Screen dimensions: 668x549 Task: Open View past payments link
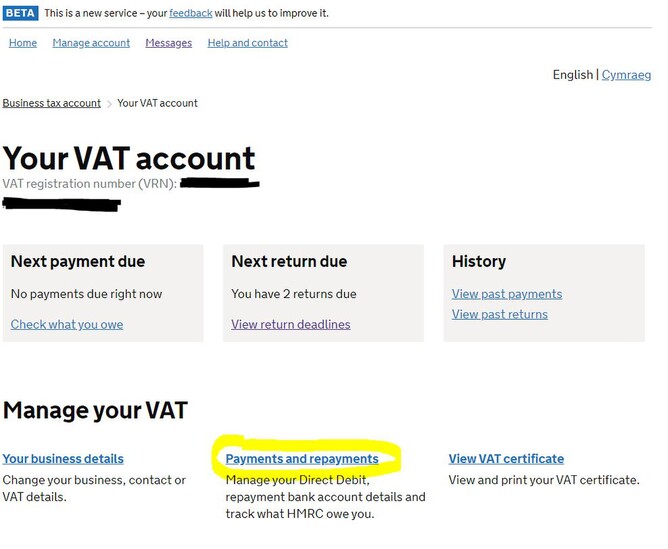(x=506, y=294)
